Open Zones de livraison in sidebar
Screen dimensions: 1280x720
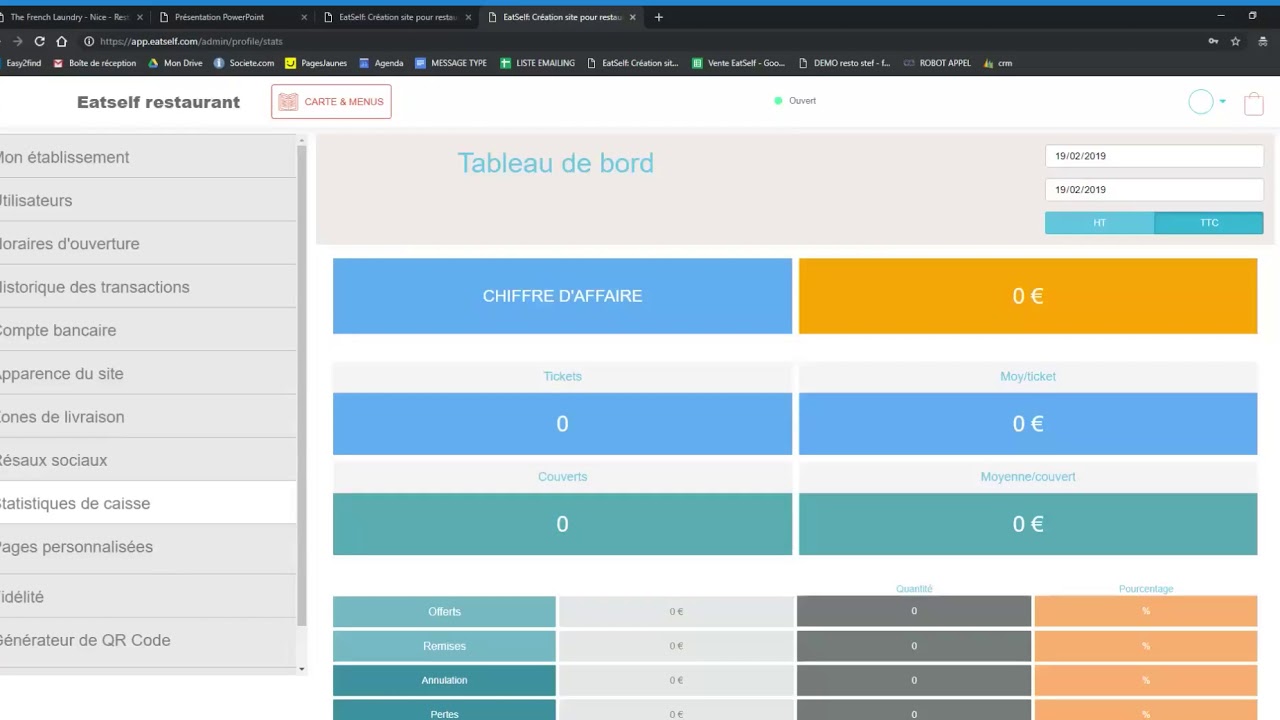(x=148, y=417)
